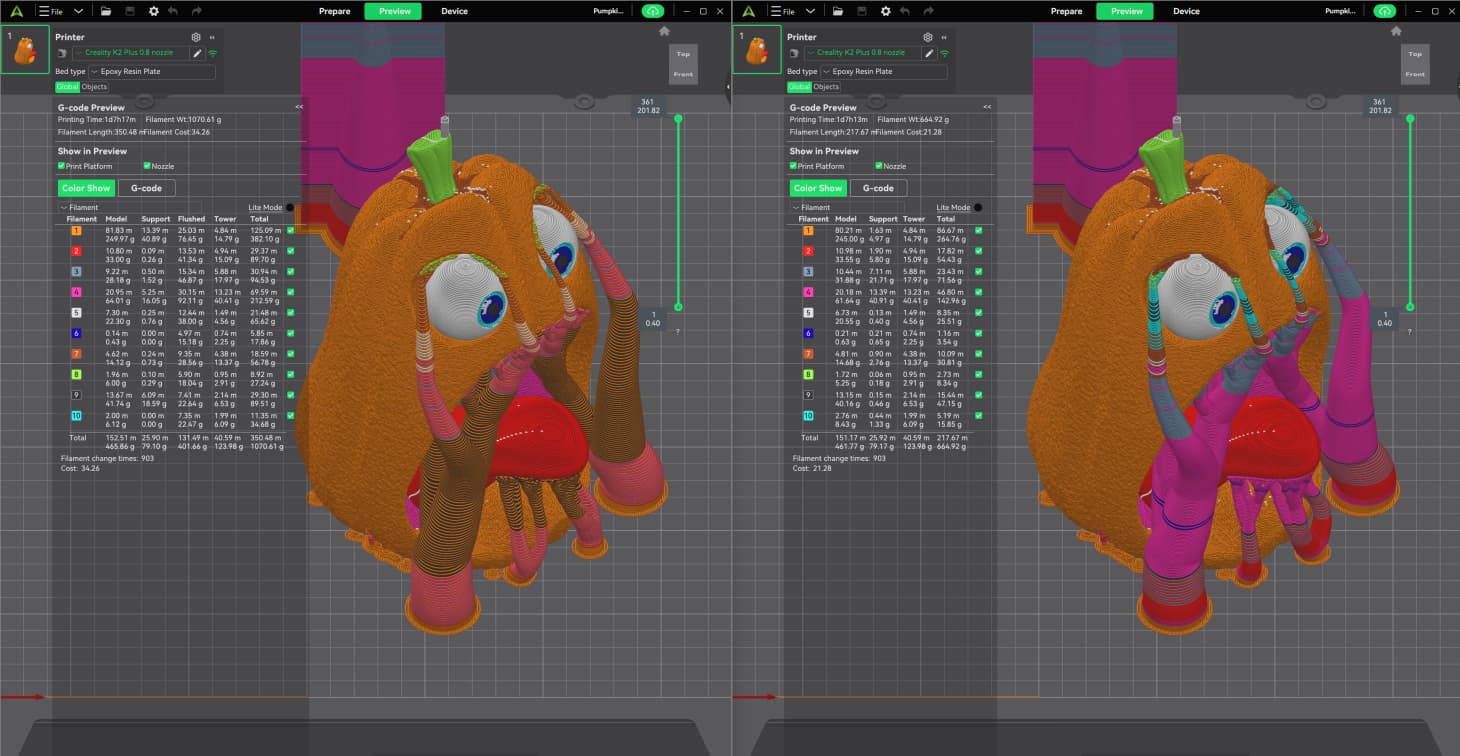This screenshot has height=756, width=1460.
Task: Click Wi-Fi connection icon beside right window's printer name
Action: point(944,53)
